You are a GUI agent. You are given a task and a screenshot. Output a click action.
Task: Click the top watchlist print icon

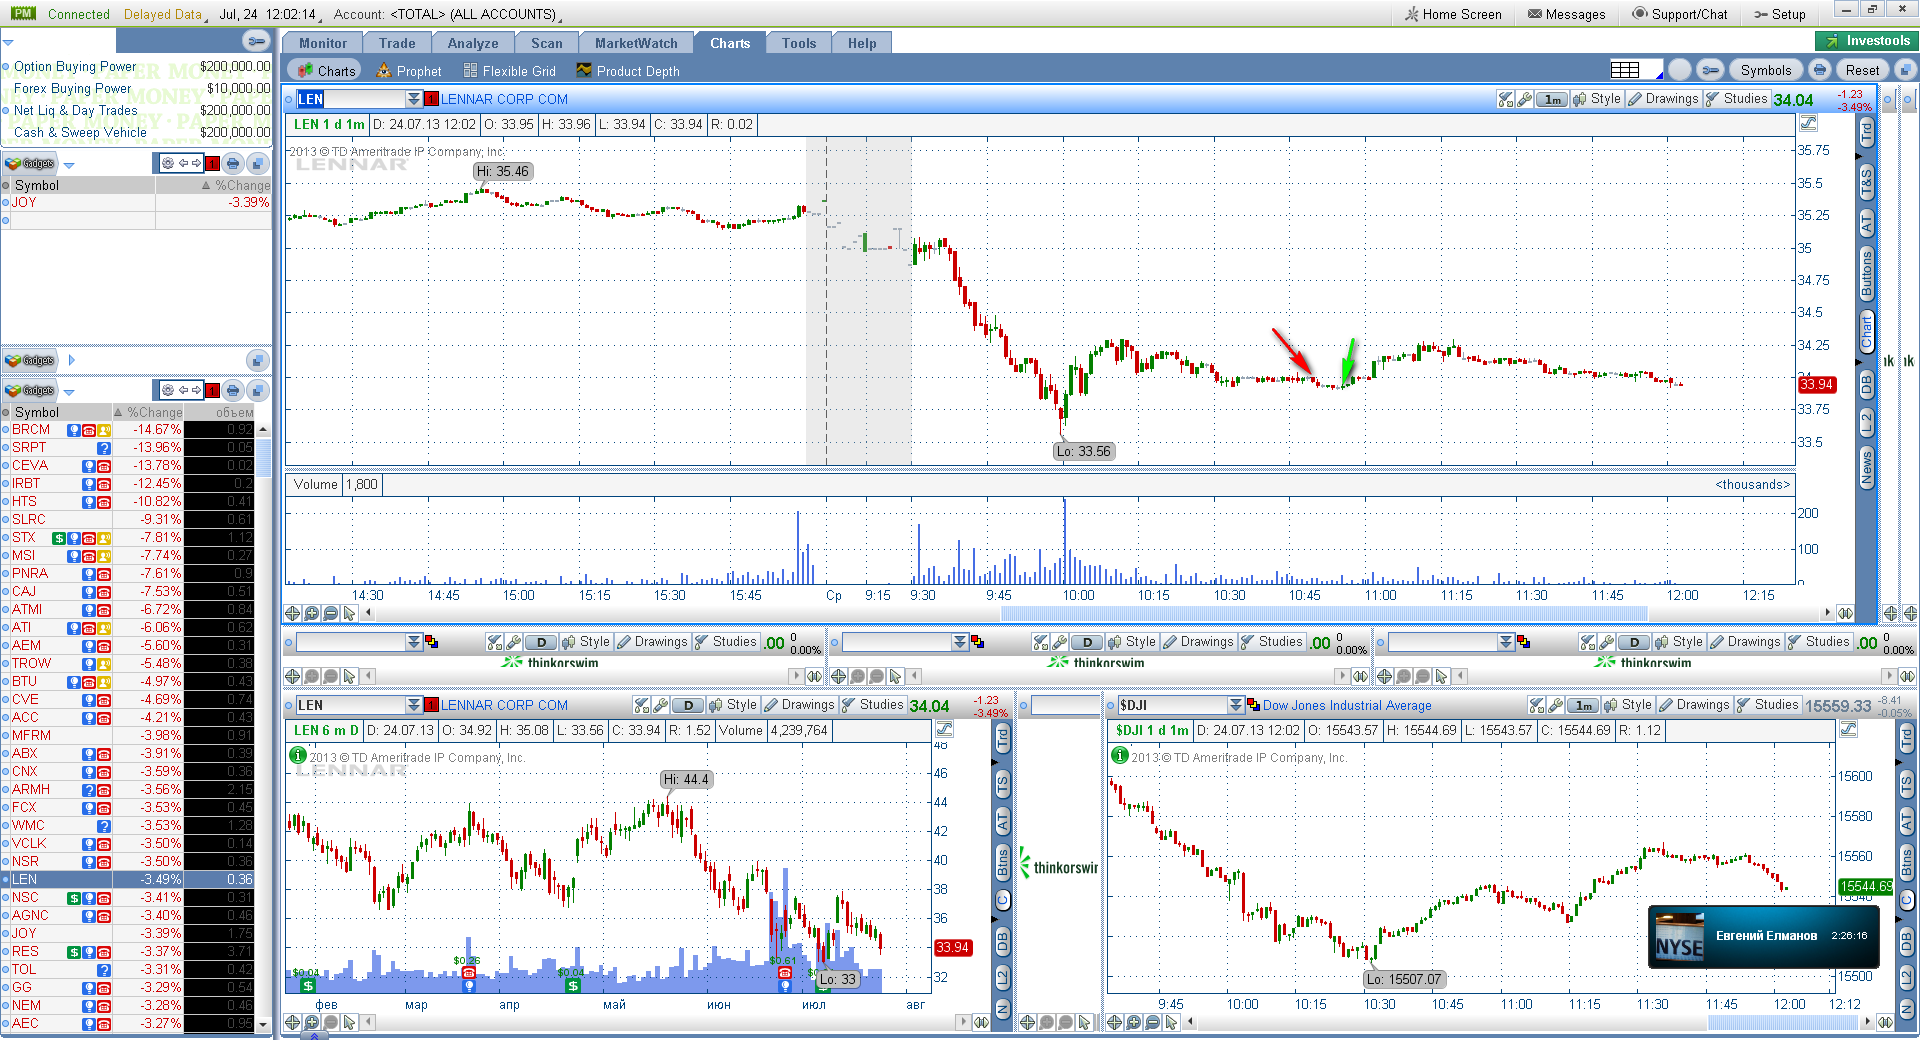pos(233,163)
